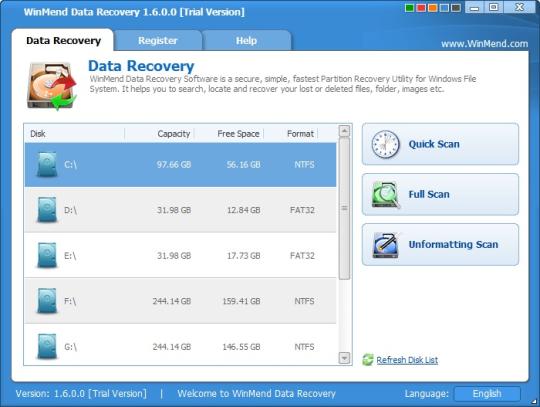The image size is (540, 407).
Task: Click the 12.84 GB free space value
Action: pos(243,210)
